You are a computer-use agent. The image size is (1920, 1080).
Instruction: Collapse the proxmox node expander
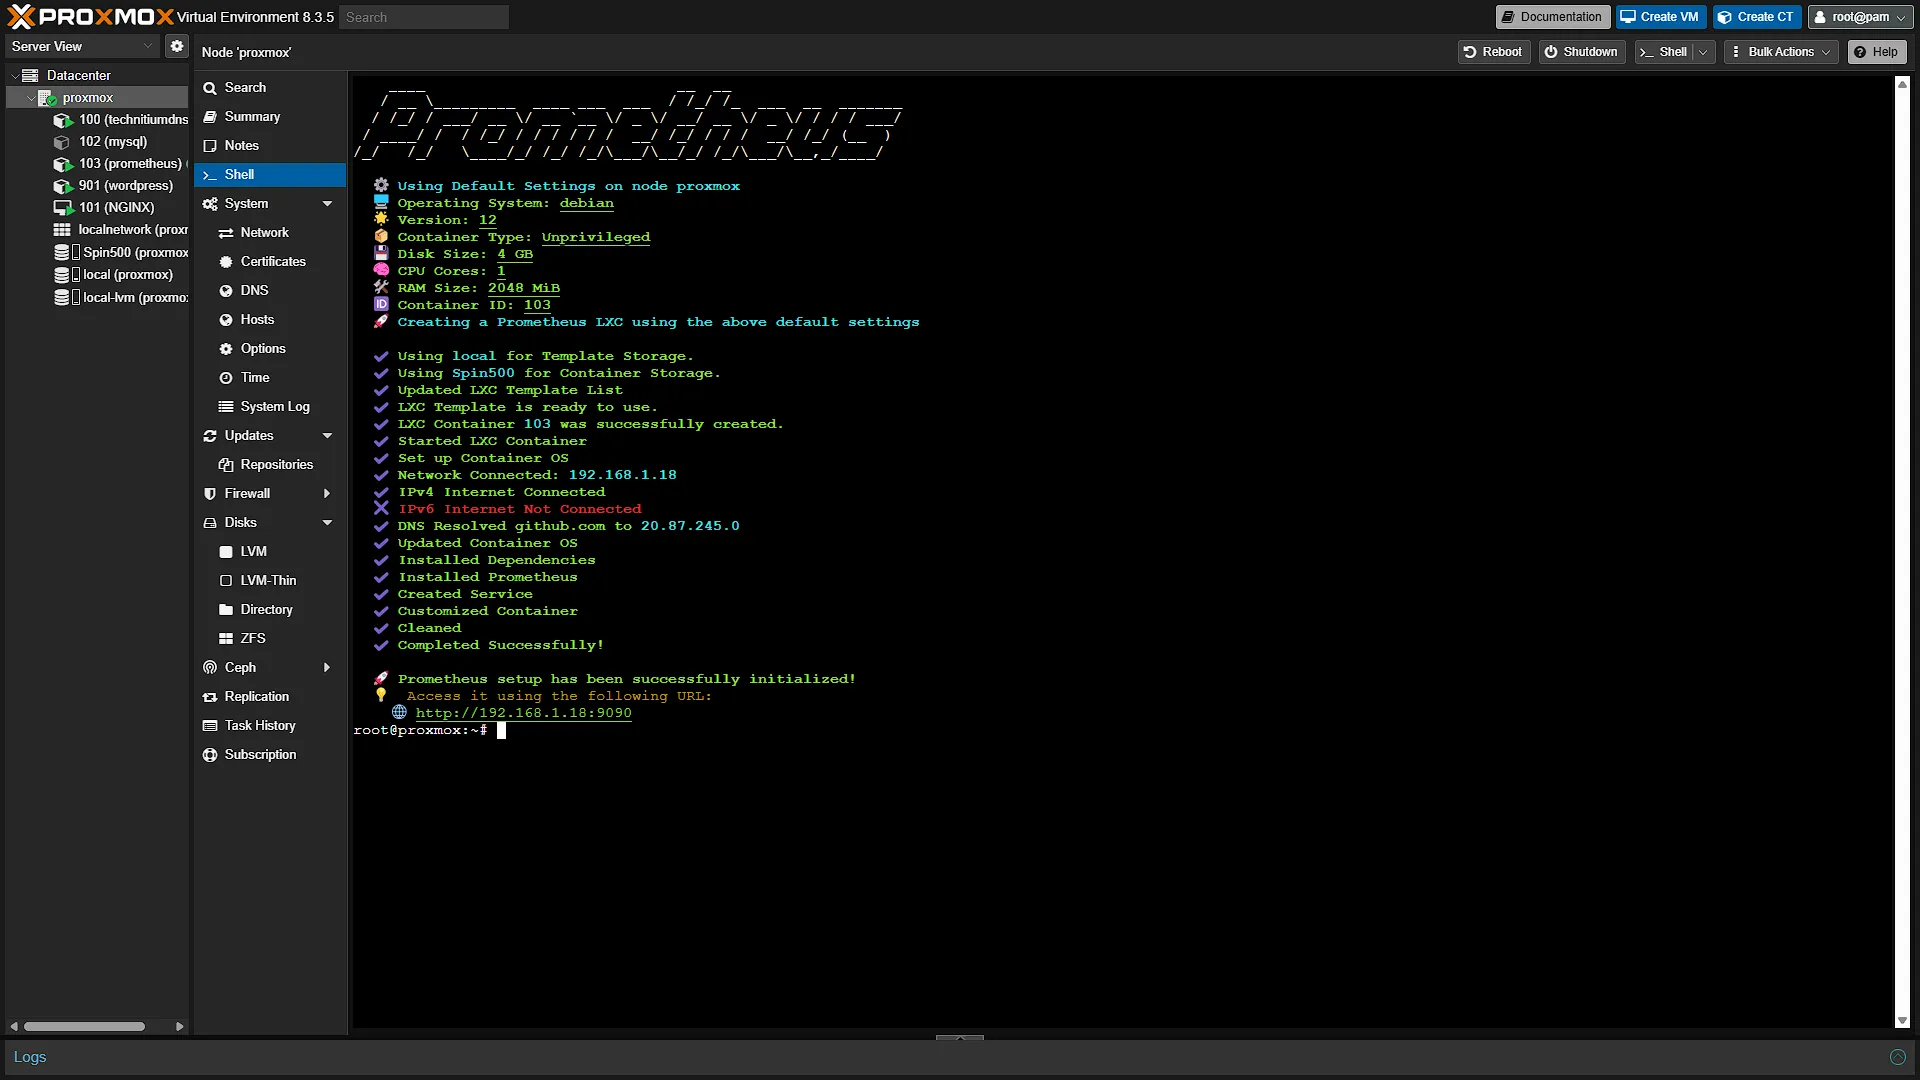coord(30,98)
